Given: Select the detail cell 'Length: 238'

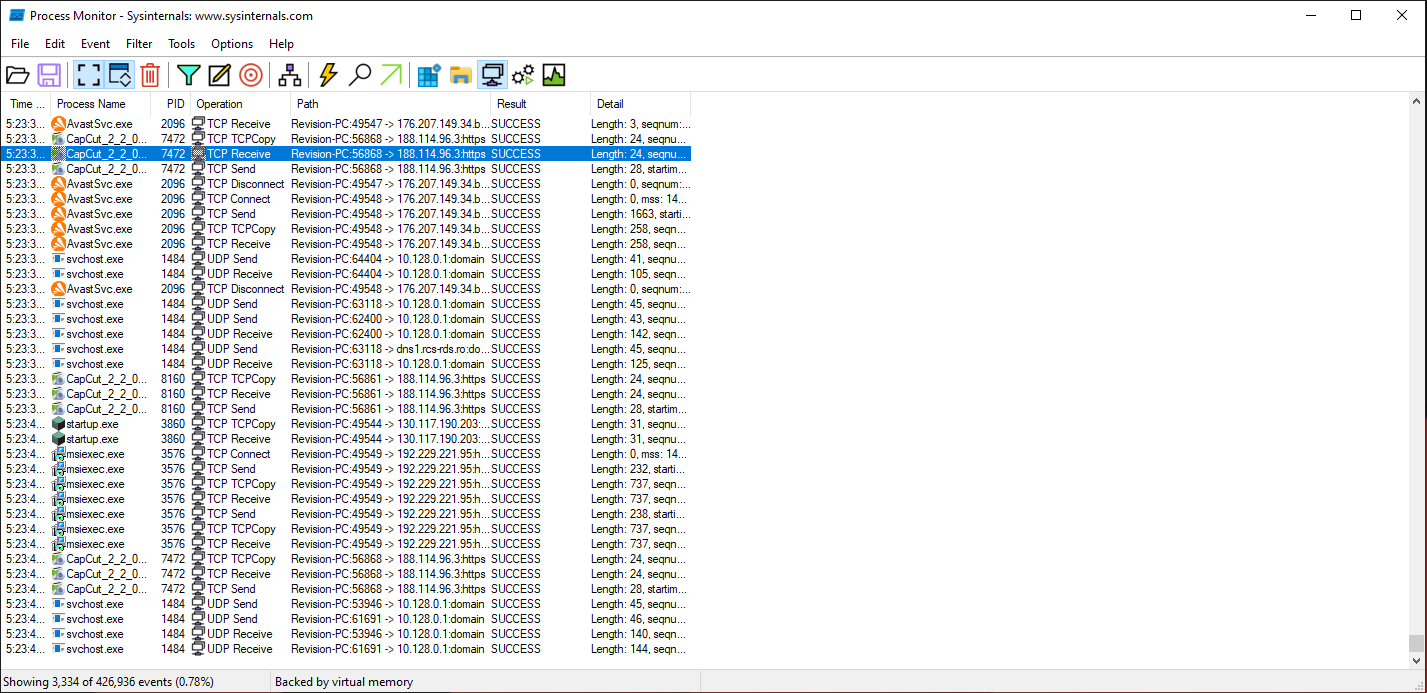Looking at the screenshot, I should [640, 514].
